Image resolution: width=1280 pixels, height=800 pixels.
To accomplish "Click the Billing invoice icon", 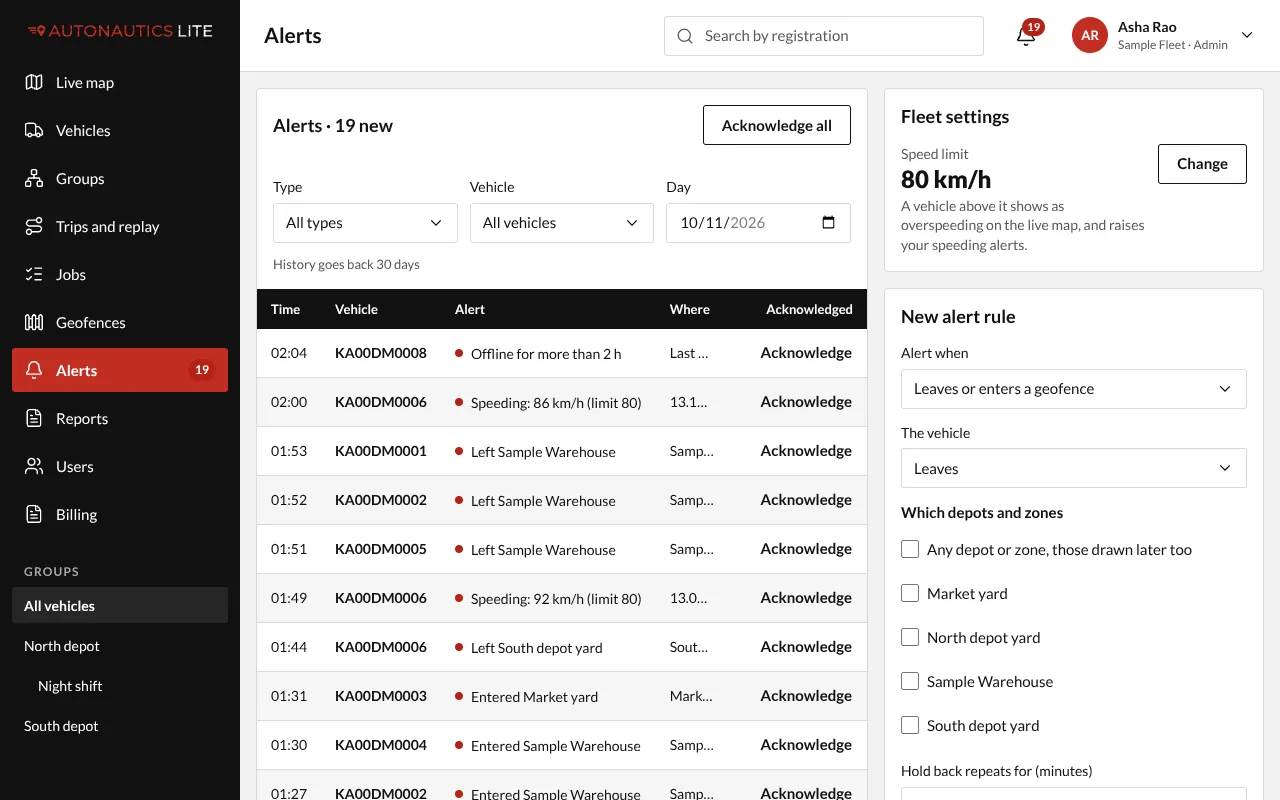I will click(34, 514).
